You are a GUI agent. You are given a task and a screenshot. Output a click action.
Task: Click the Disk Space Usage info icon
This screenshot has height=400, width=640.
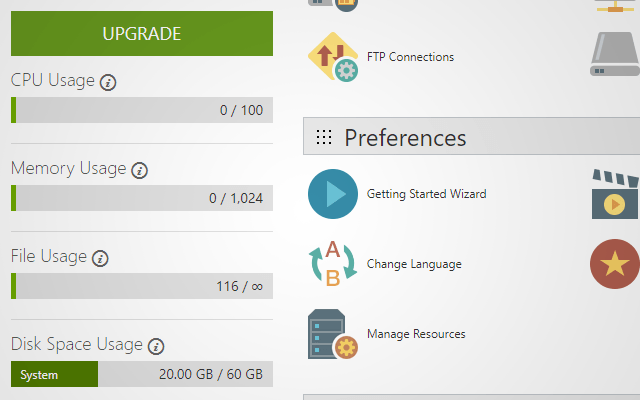click(x=156, y=347)
